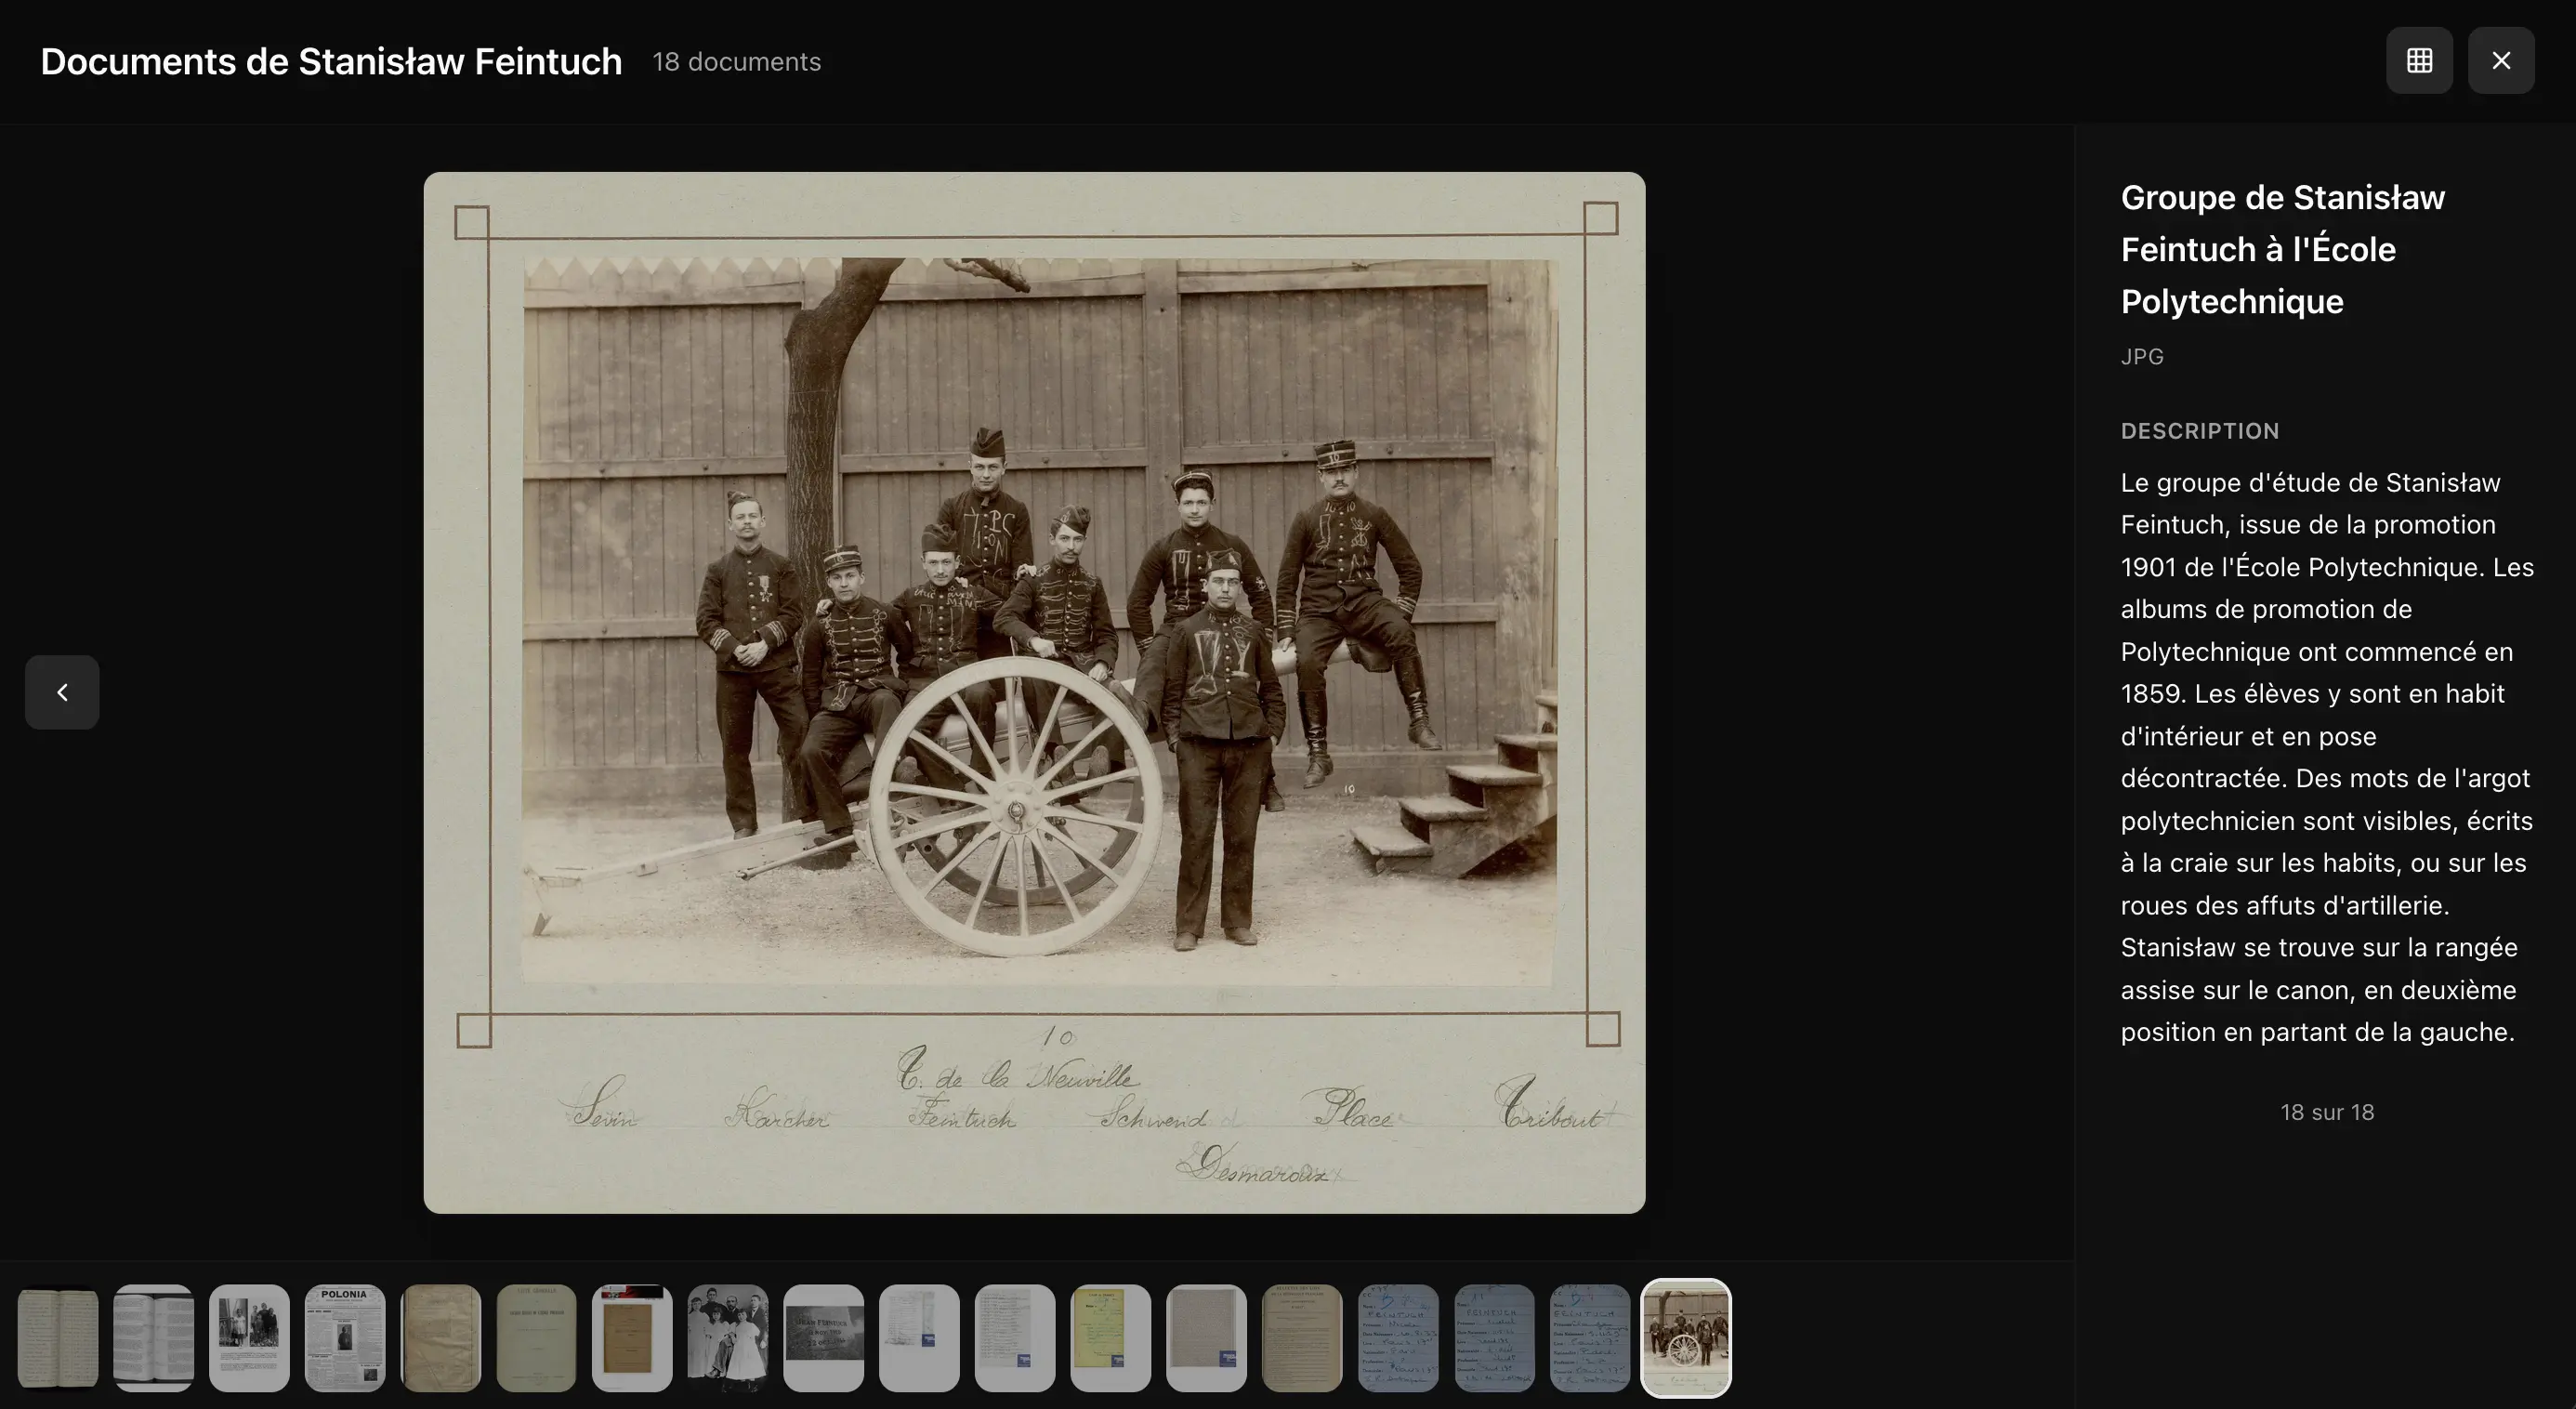The height and width of the screenshot is (1409, 2576).
Task: Close the document viewer
Action: pos(2500,61)
